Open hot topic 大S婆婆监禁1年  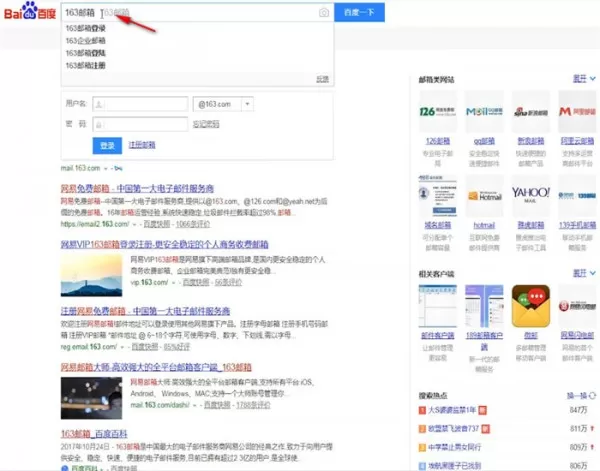click(x=452, y=410)
